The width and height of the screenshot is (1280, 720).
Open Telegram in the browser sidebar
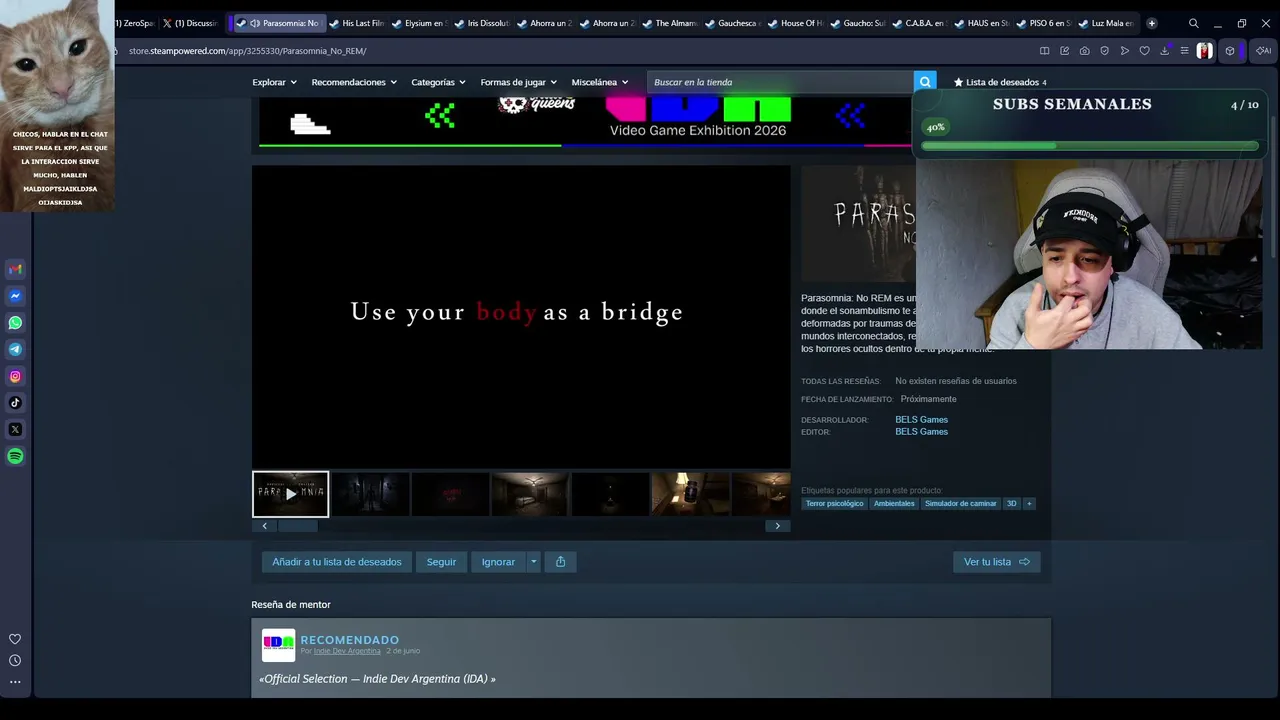15,350
